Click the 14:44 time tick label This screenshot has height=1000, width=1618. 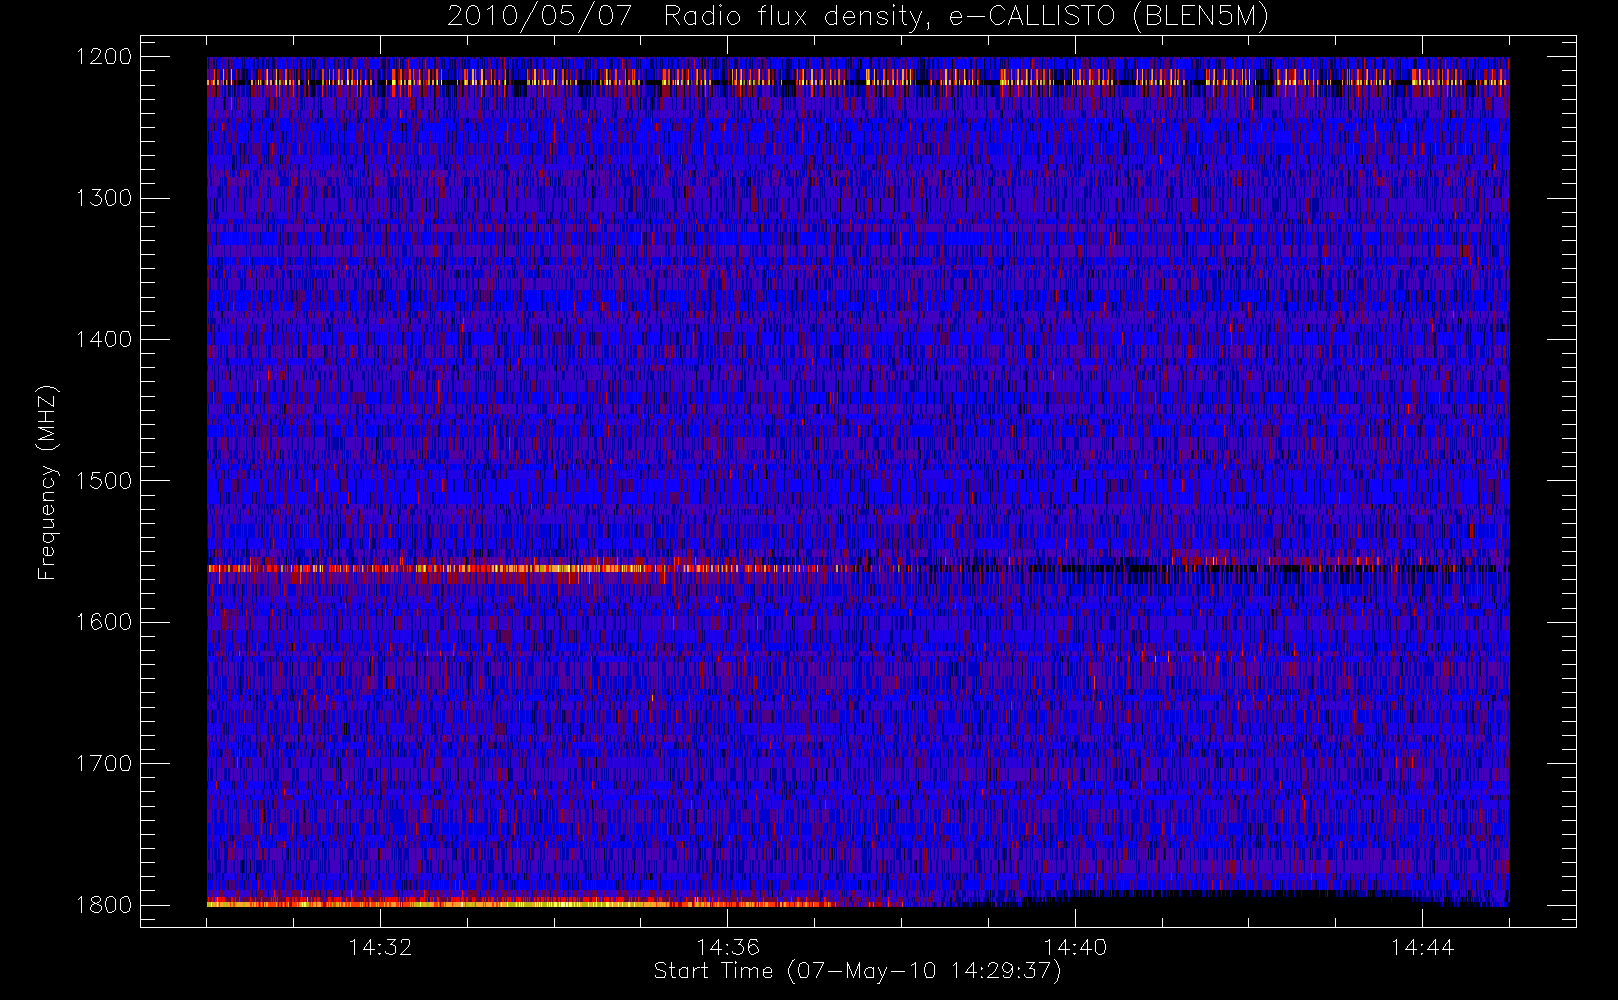click(x=1422, y=947)
